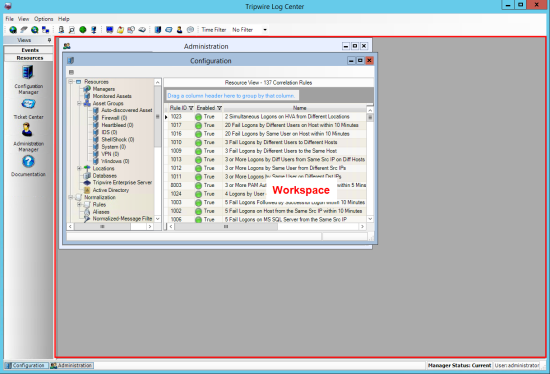Click the rules grid scroll-down arrow
The height and width of the screenshot is (374, 550).
pyautogui.click(x=370, y=219)
